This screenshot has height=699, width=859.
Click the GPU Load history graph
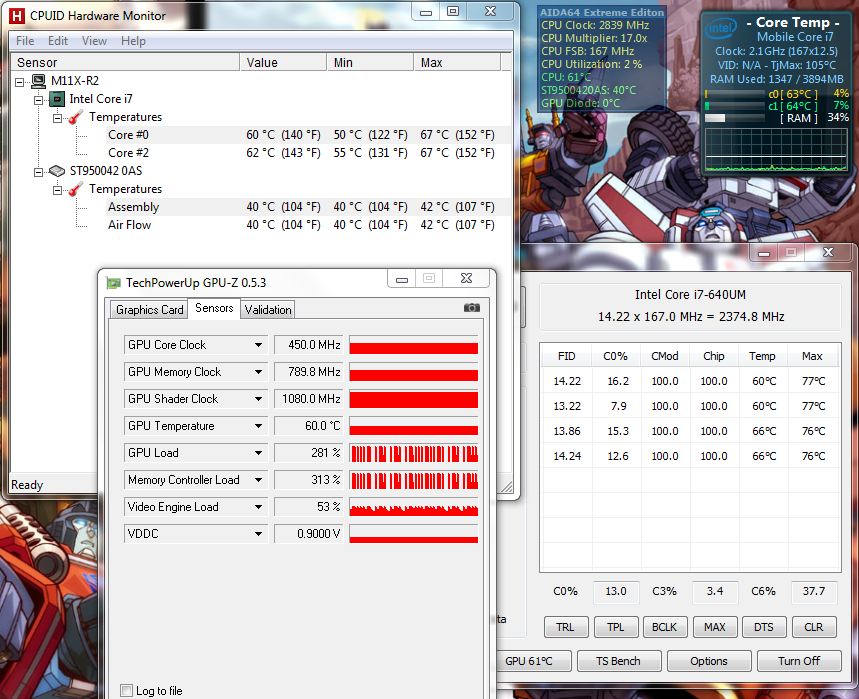click(414, 453)
